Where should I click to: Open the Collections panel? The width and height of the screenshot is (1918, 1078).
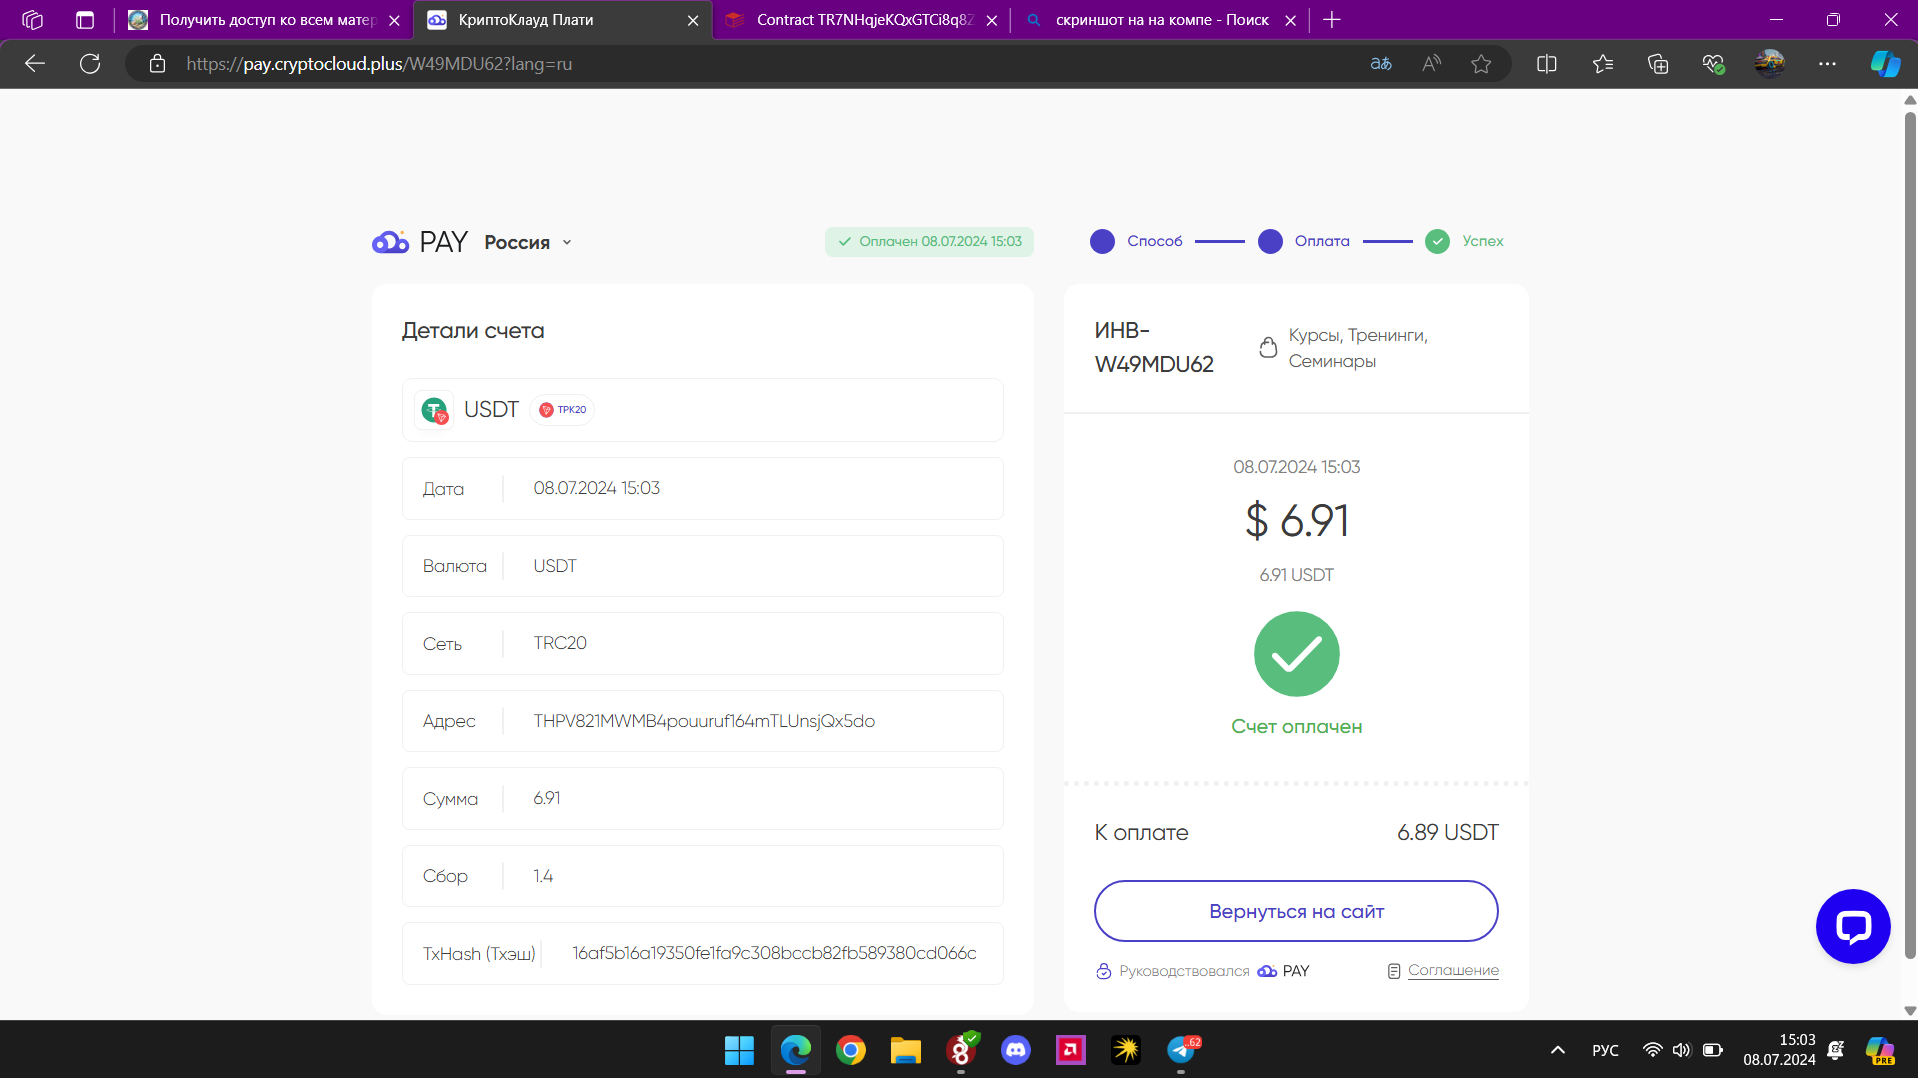pos(1658,64)
